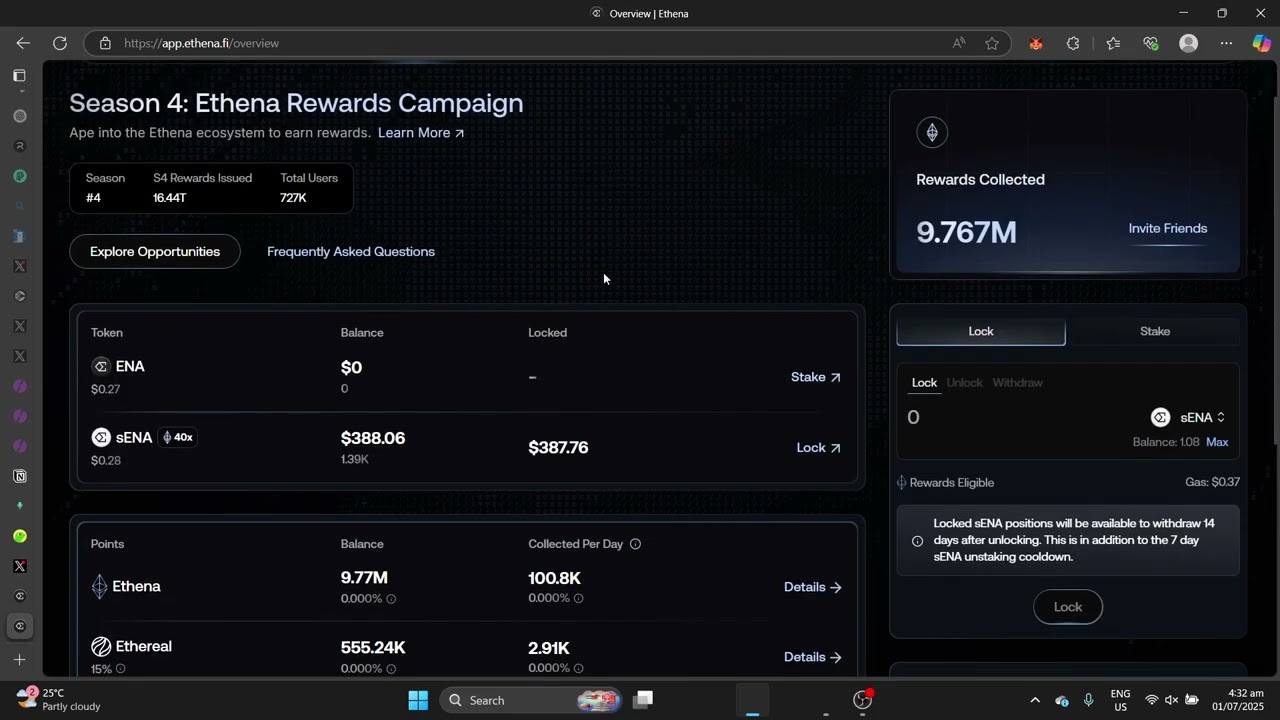Open the Learn More link
This screenshot has height=720, width=1280.
[x=421, y=133]
